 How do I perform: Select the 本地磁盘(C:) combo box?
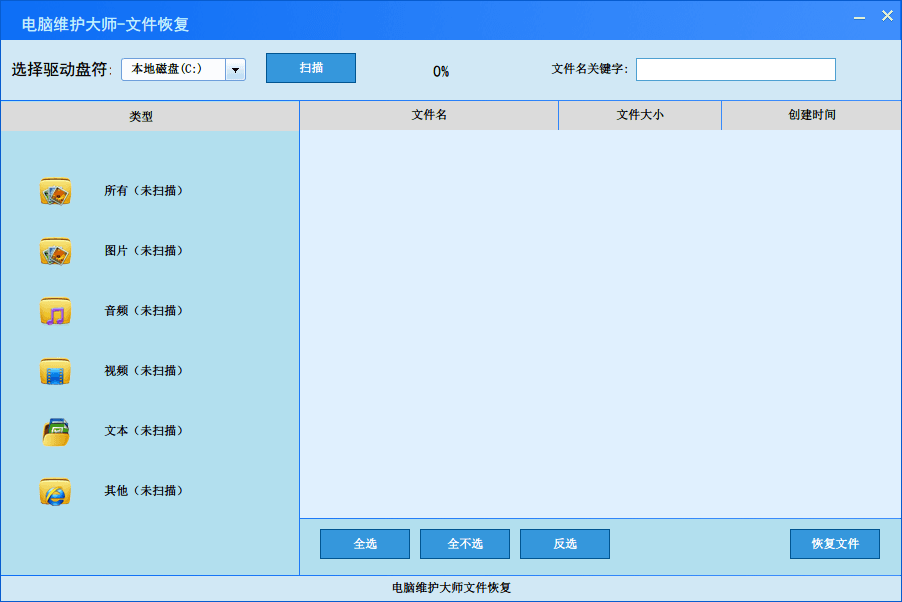pos(174,69)
